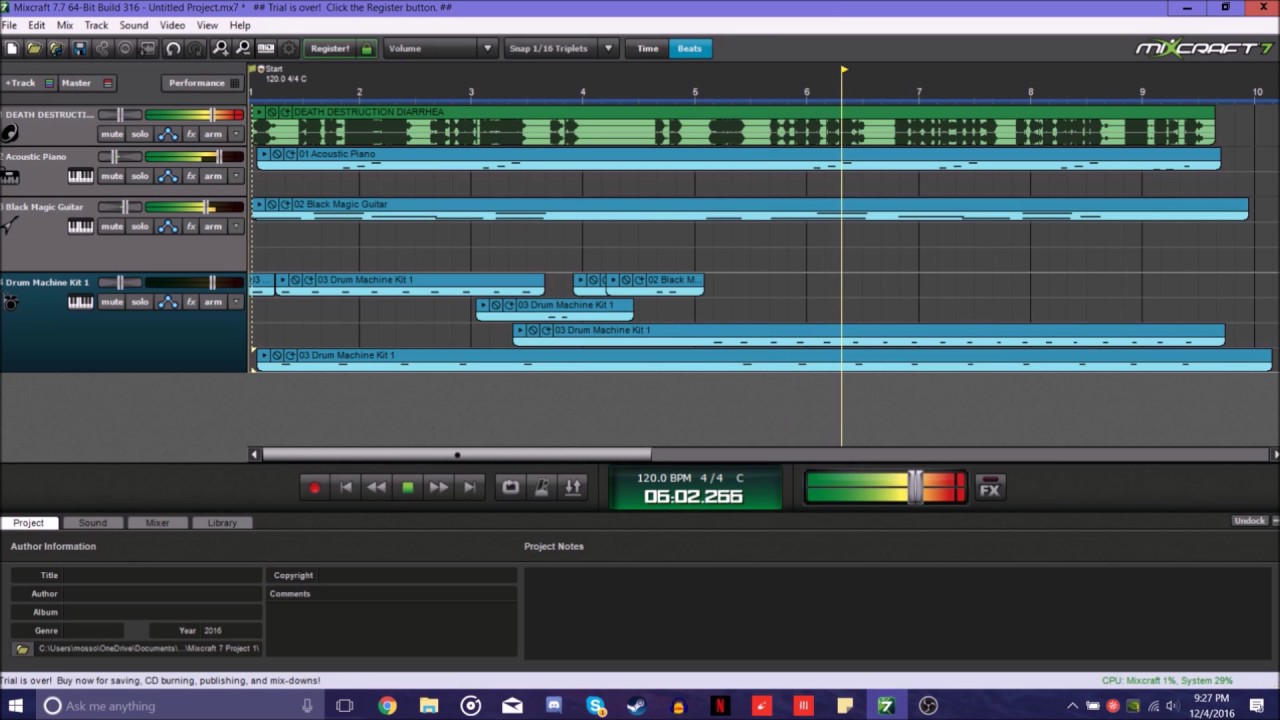1280x720 pixels.
Task: Solo the DEATH DESTRUCTI... track
Action: click(139, 134)
